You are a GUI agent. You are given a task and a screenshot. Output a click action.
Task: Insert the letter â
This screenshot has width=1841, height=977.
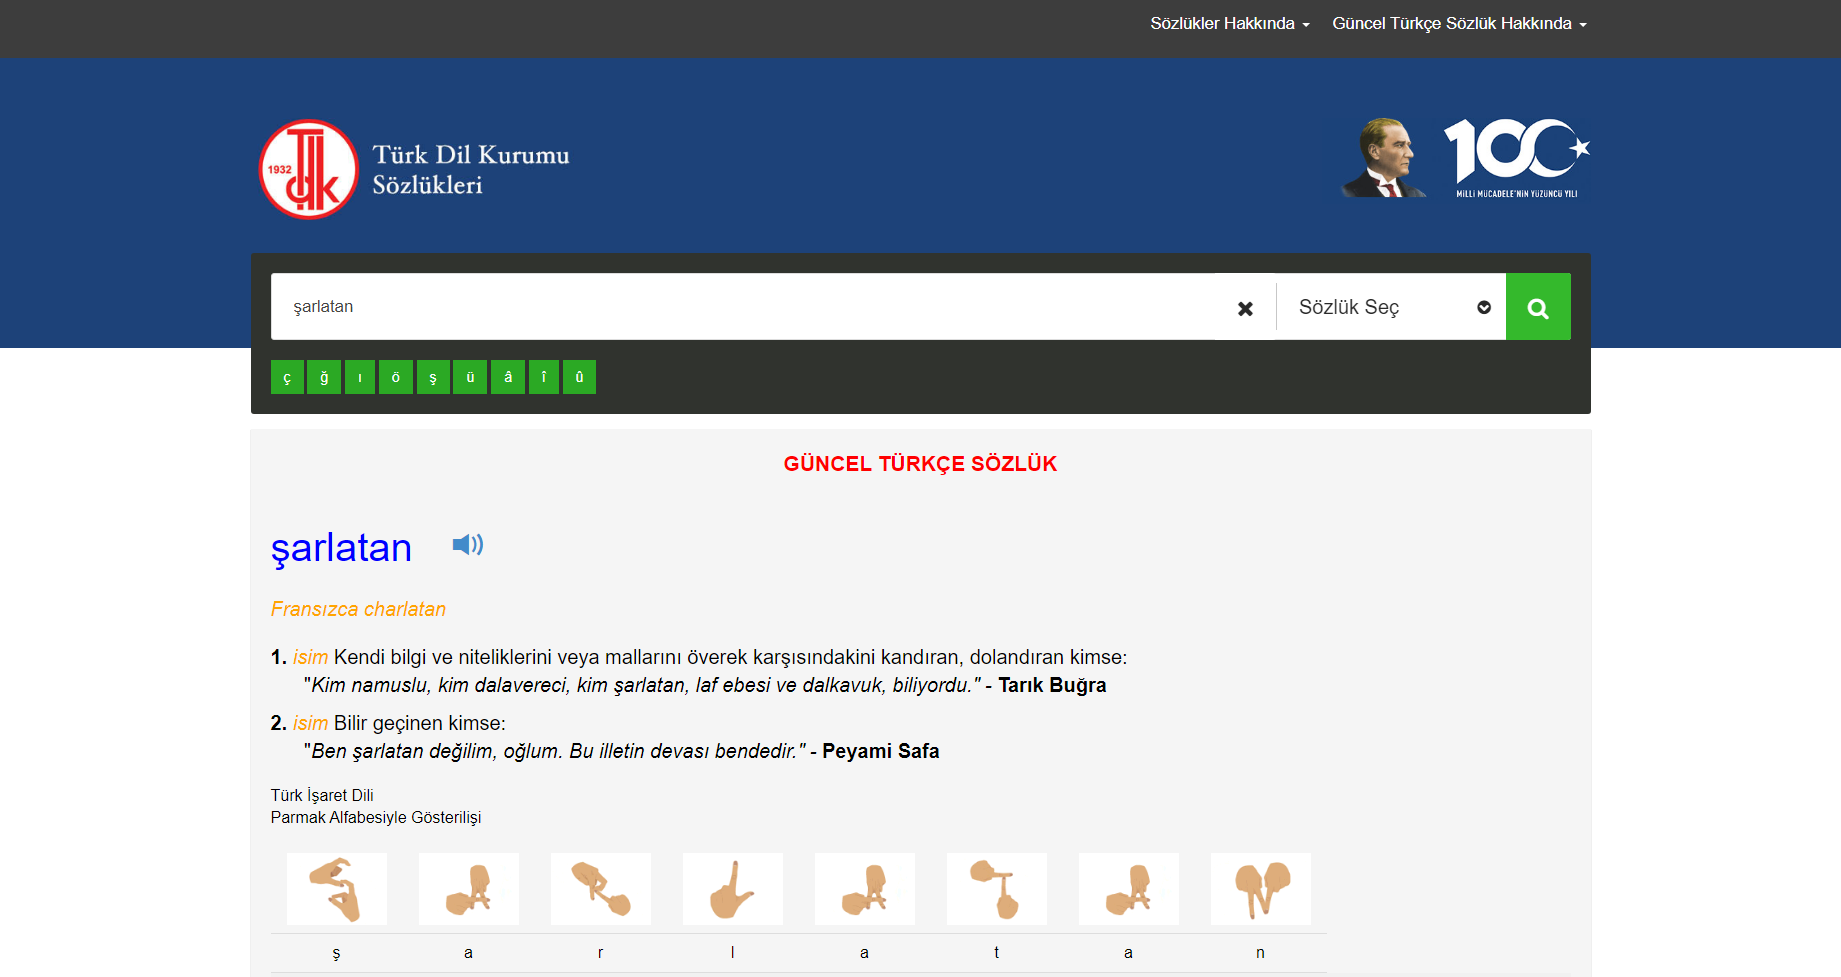pyautogui.click(x=508, y=377)
